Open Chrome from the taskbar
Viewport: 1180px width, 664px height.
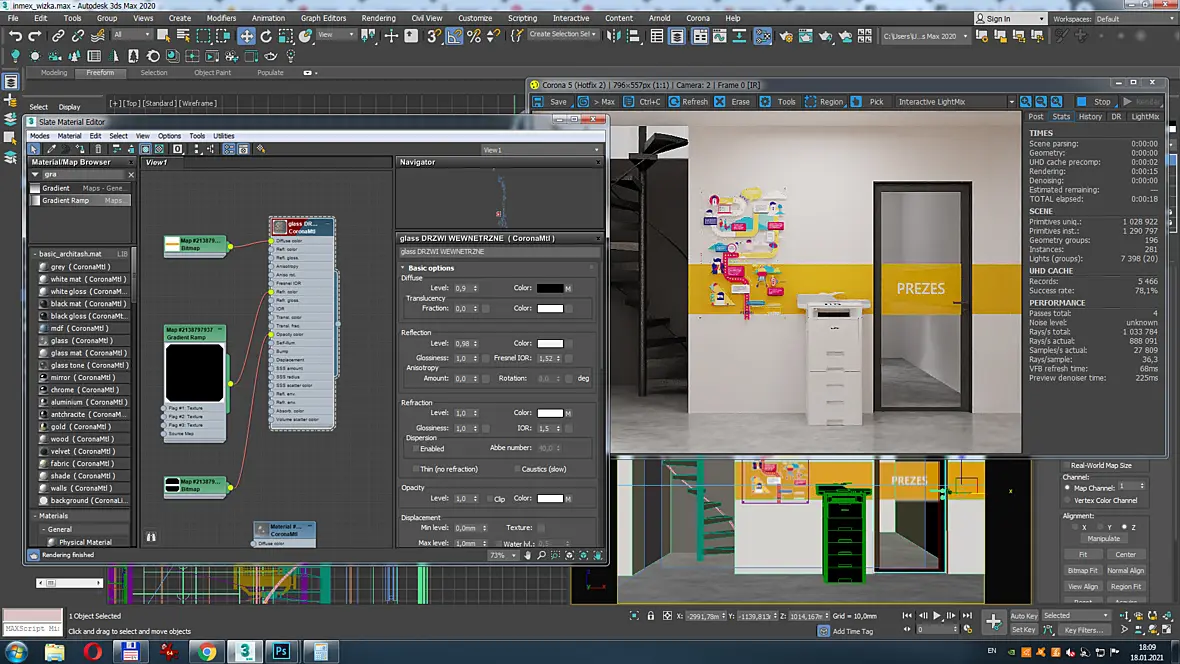tap(207, 651)
